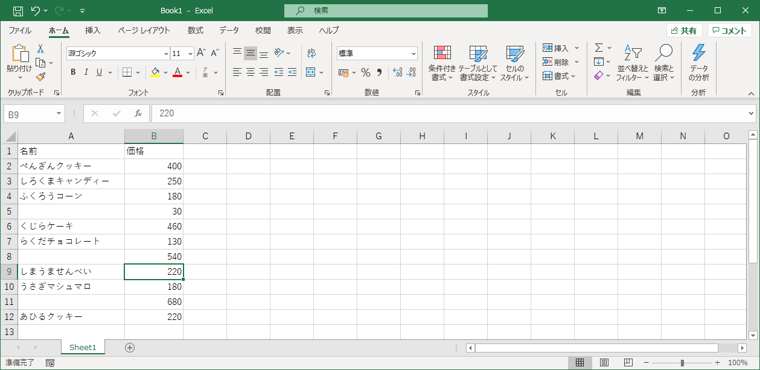
Task: Open the number format dropdown
Action: click(x=413, y=53)
